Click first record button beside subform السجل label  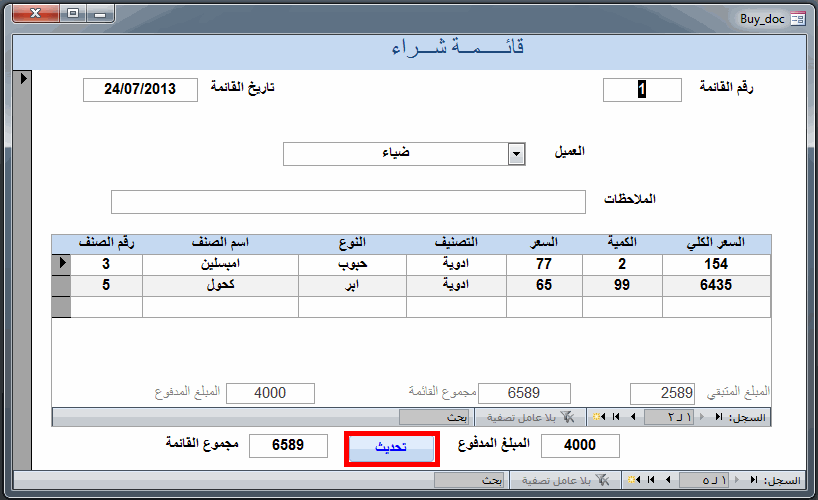pos(719,417)
